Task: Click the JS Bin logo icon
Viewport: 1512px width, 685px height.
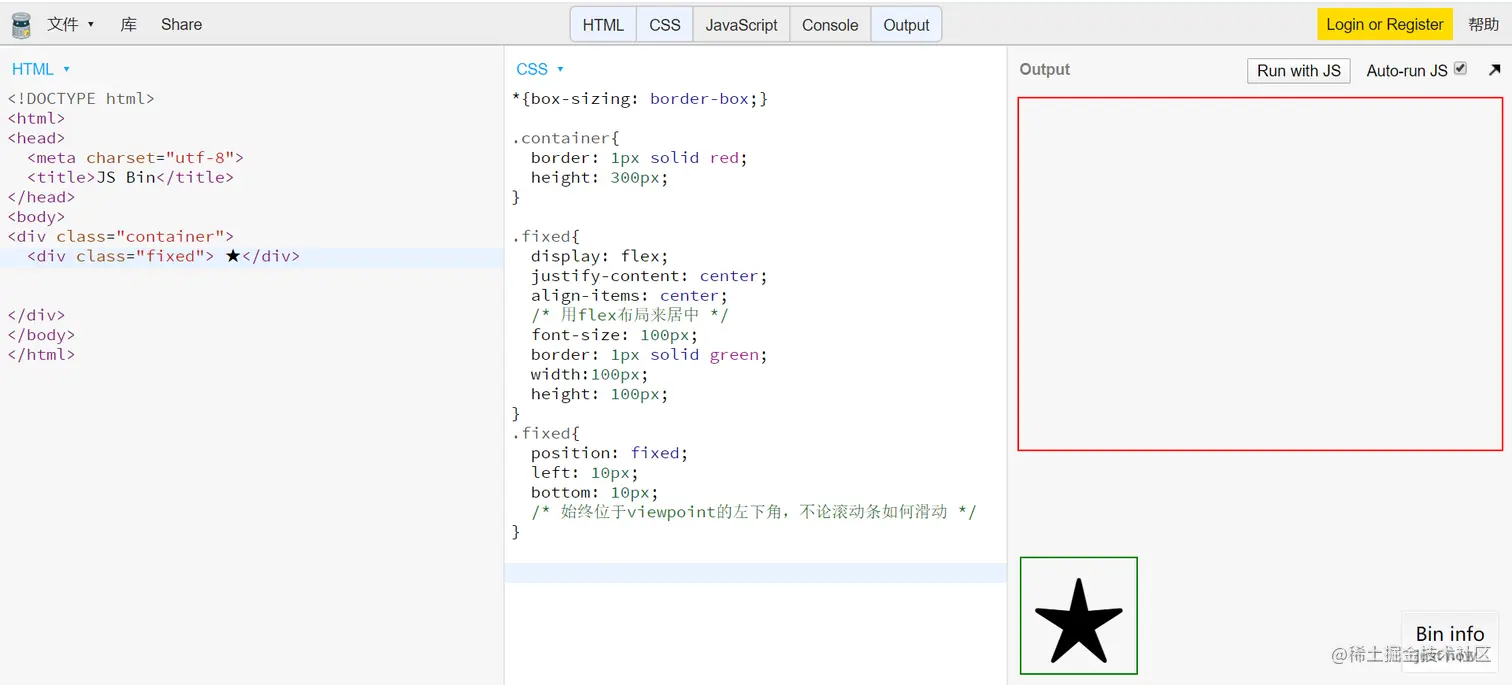Action: point(21,25)
